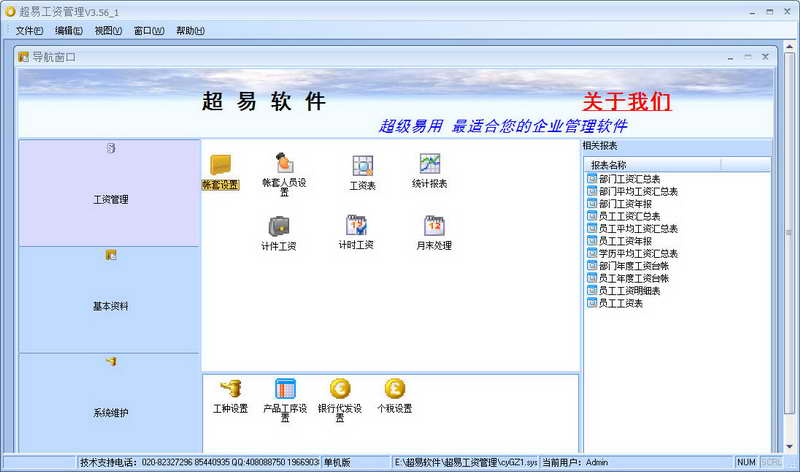
Task: Click the 关于我们 link
Action: coord(627,101)
